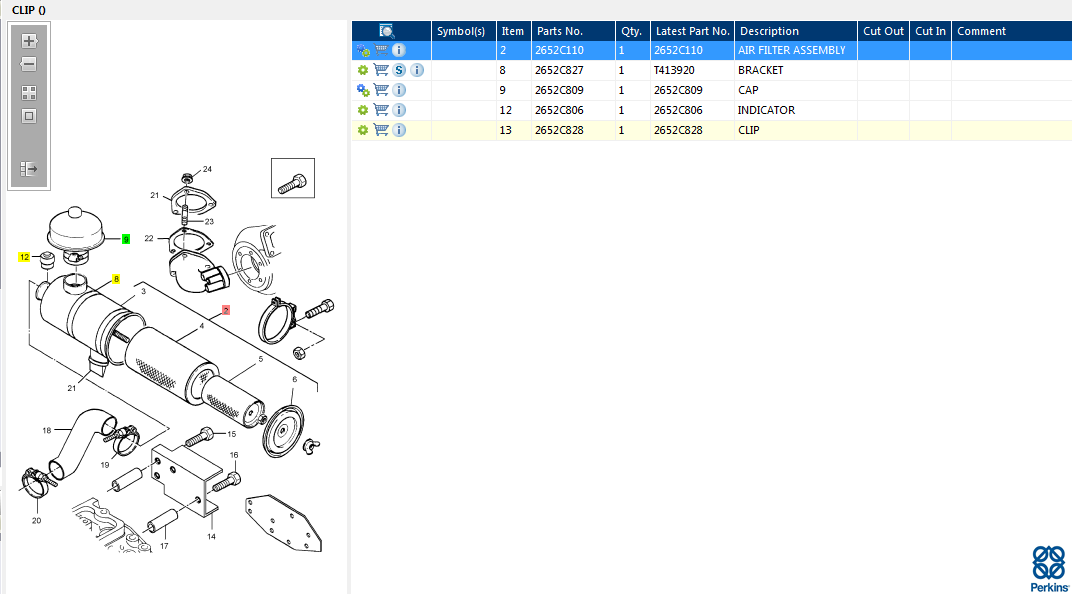The width and height of the screenshot is (1072, 594).
Task: Click the search icon in table header
Action: coord(387,31)
